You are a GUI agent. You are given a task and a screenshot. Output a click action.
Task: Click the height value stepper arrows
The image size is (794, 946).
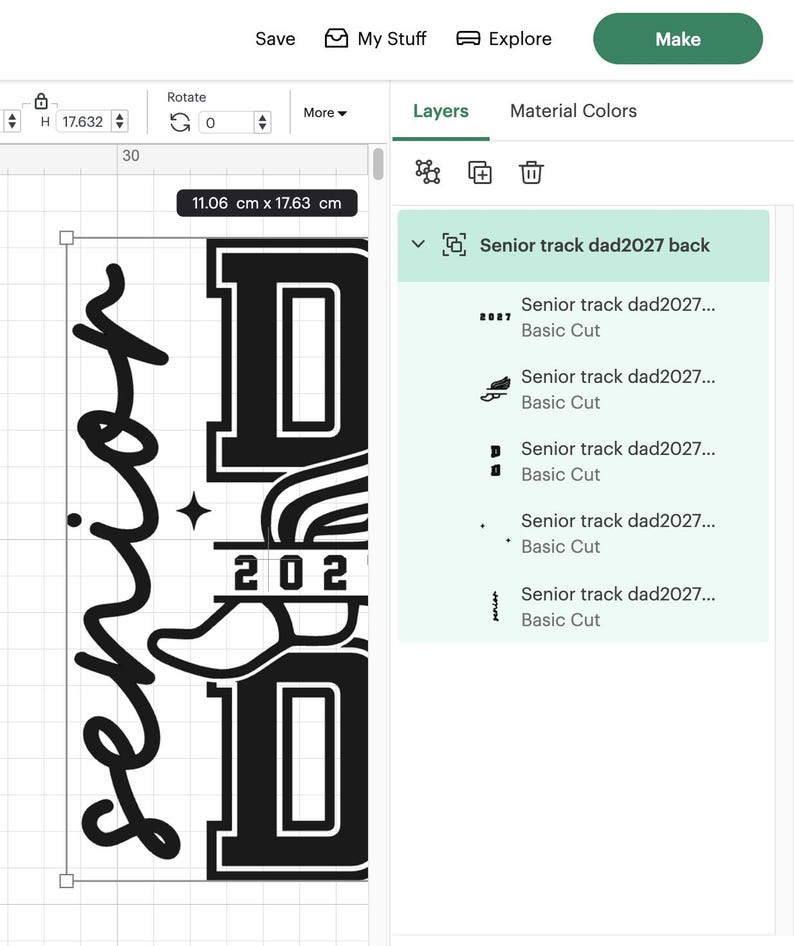[120, 121]
